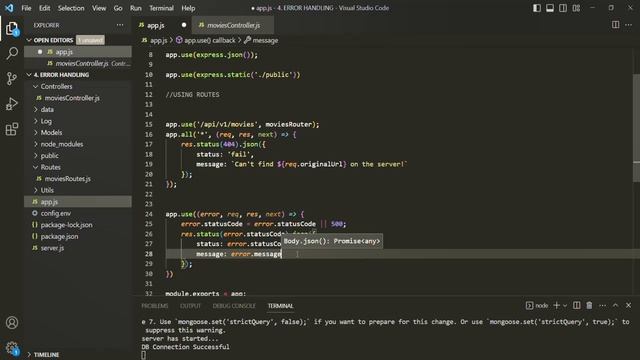640x360 pixels.
Task: Open editor more actions ellipsis
Action: click(x=628, y=25)
